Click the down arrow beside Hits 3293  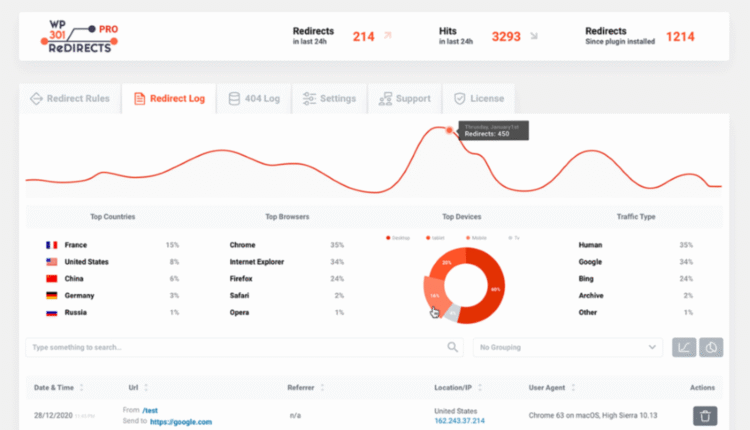pos(534,36)
